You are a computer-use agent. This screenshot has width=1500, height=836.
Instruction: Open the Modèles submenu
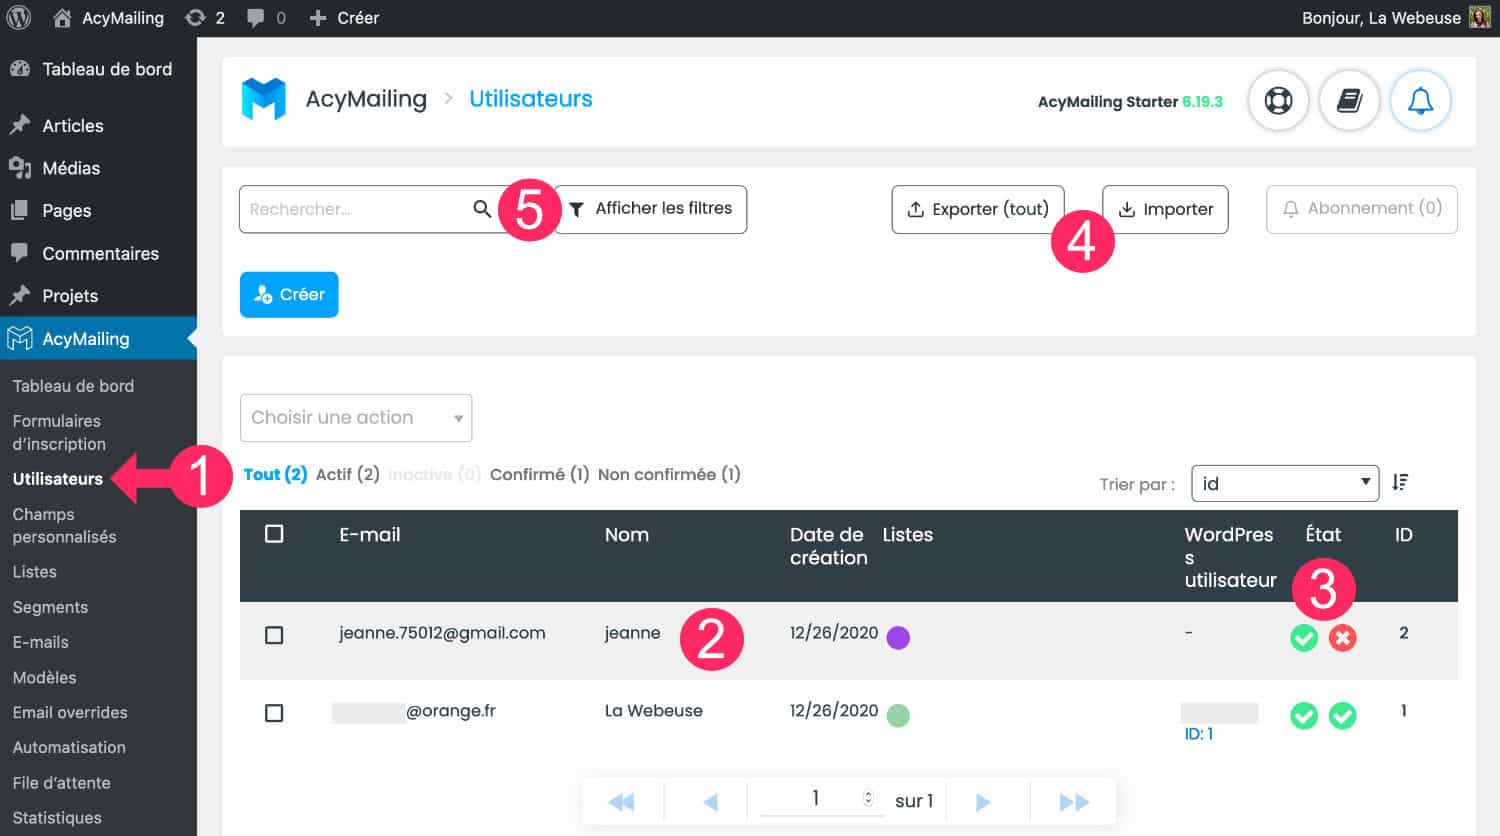tap(44, 677)
